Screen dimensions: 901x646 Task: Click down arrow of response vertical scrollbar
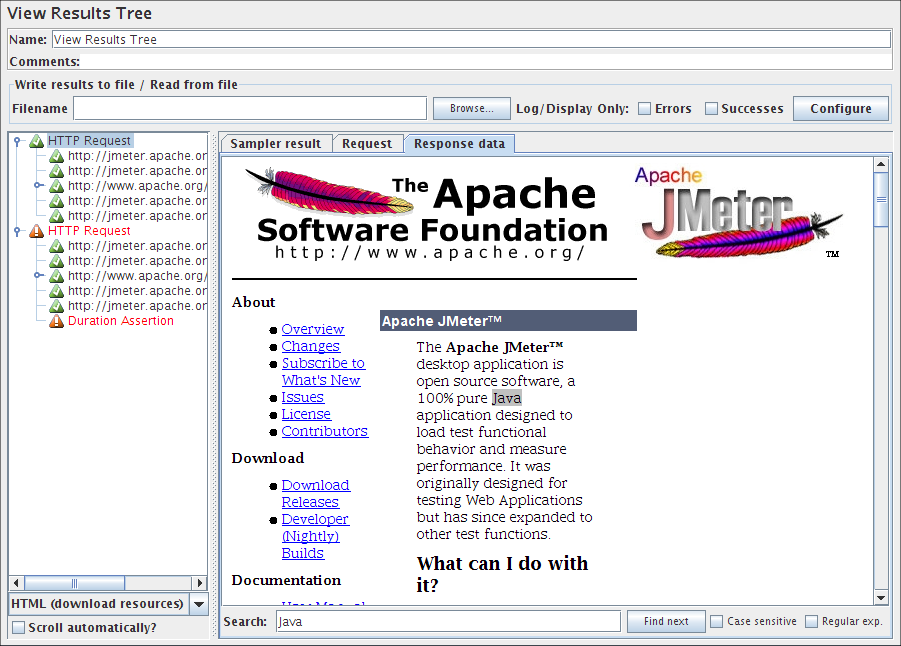pos(881,597)
